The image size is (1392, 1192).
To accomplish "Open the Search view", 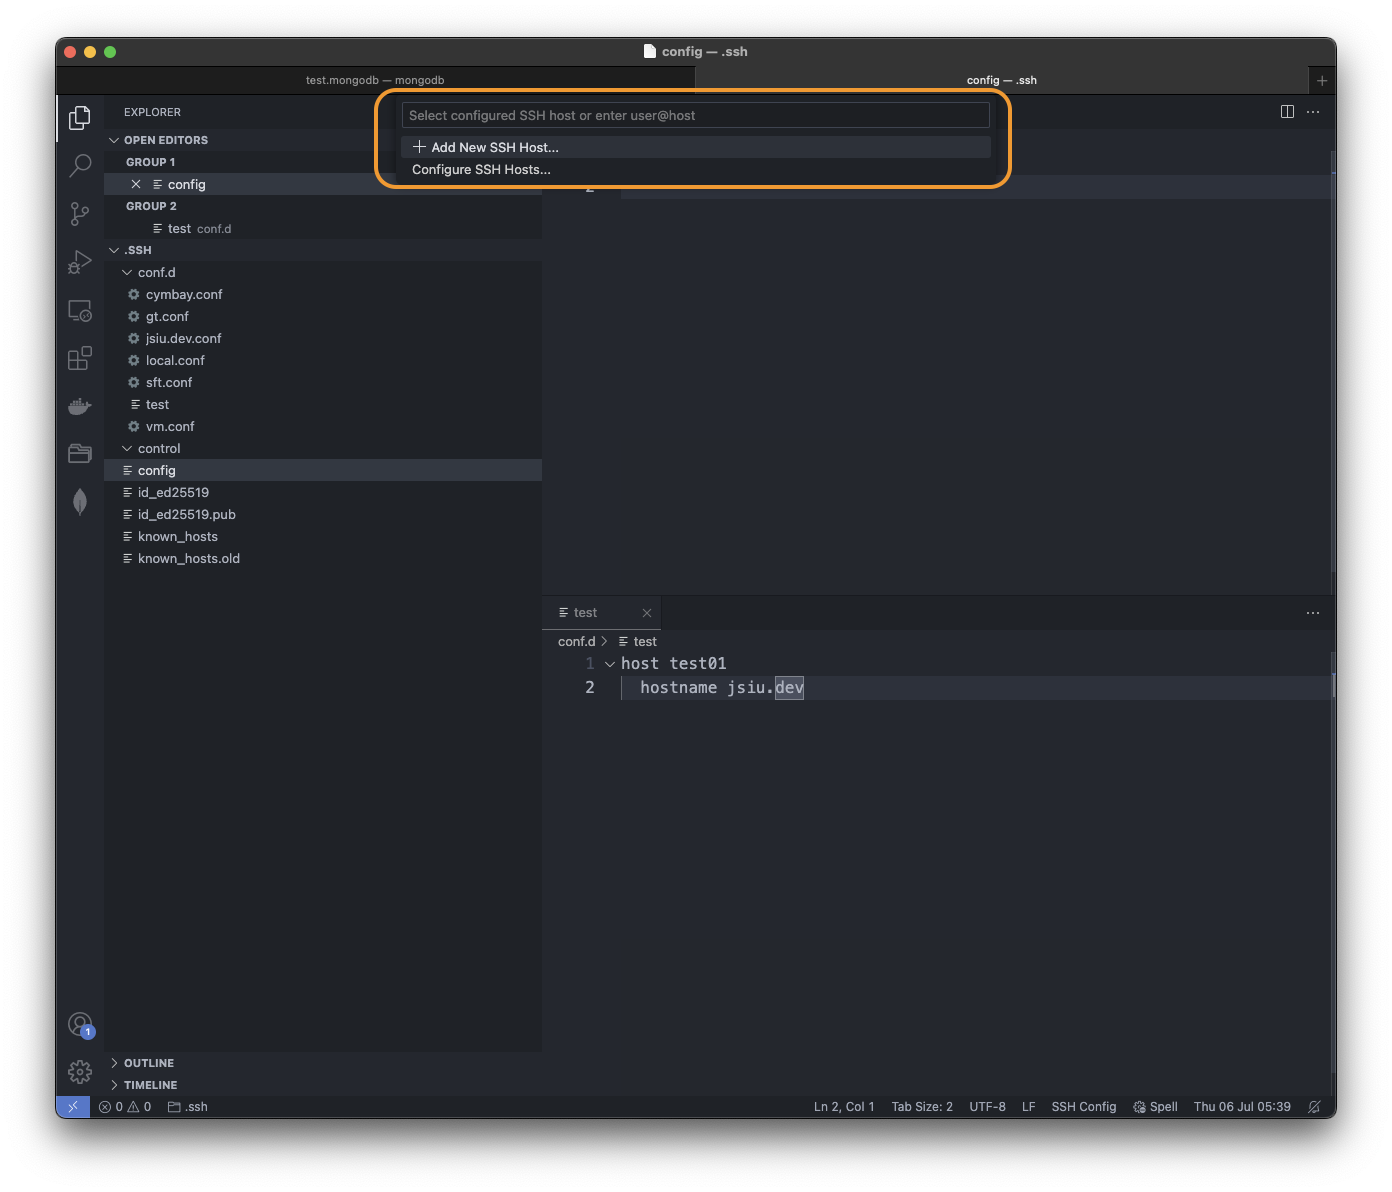I will pyautogui.click(x=79, y=166).
